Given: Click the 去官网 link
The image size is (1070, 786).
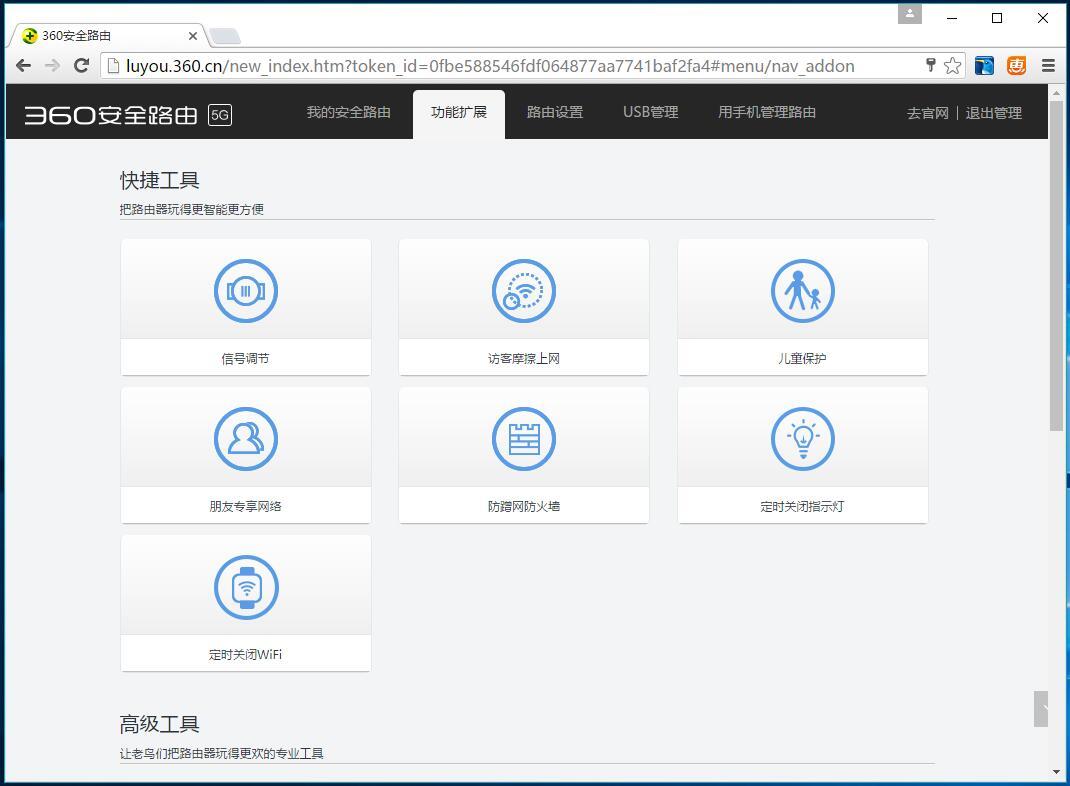Looking at the screenshot, I should (x=927, y=113).
